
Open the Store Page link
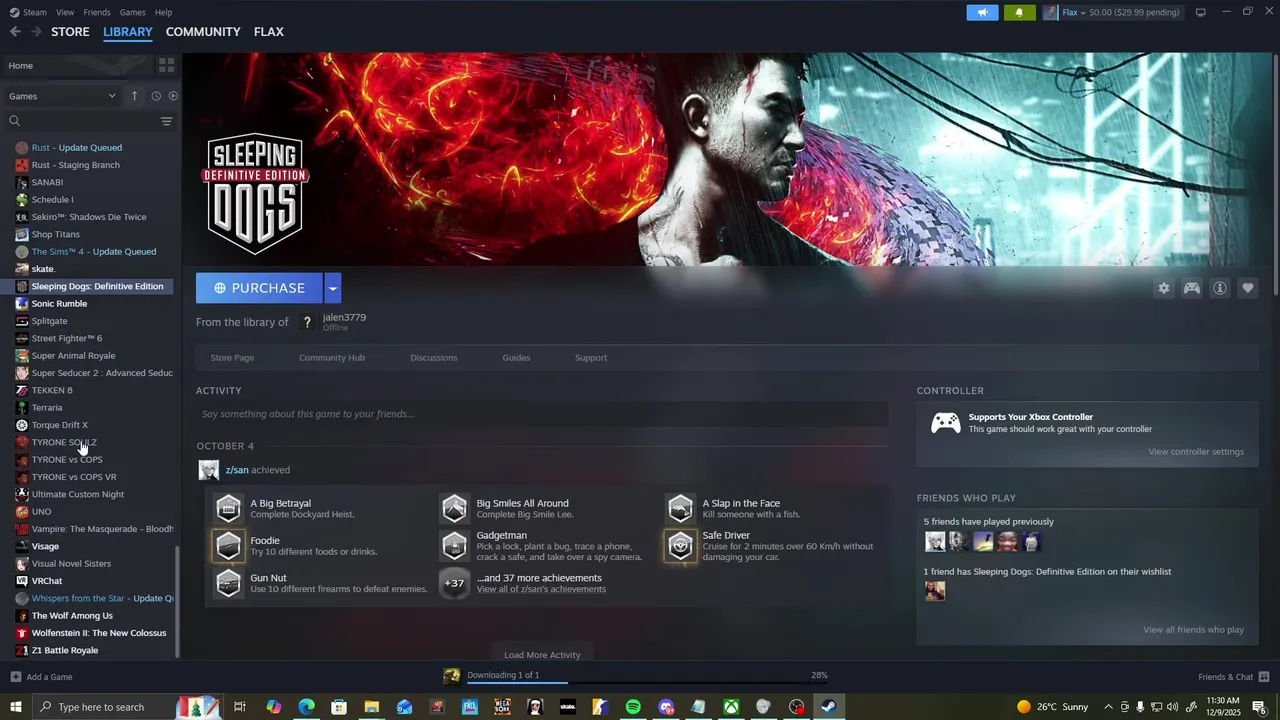(x=232, y=358)
